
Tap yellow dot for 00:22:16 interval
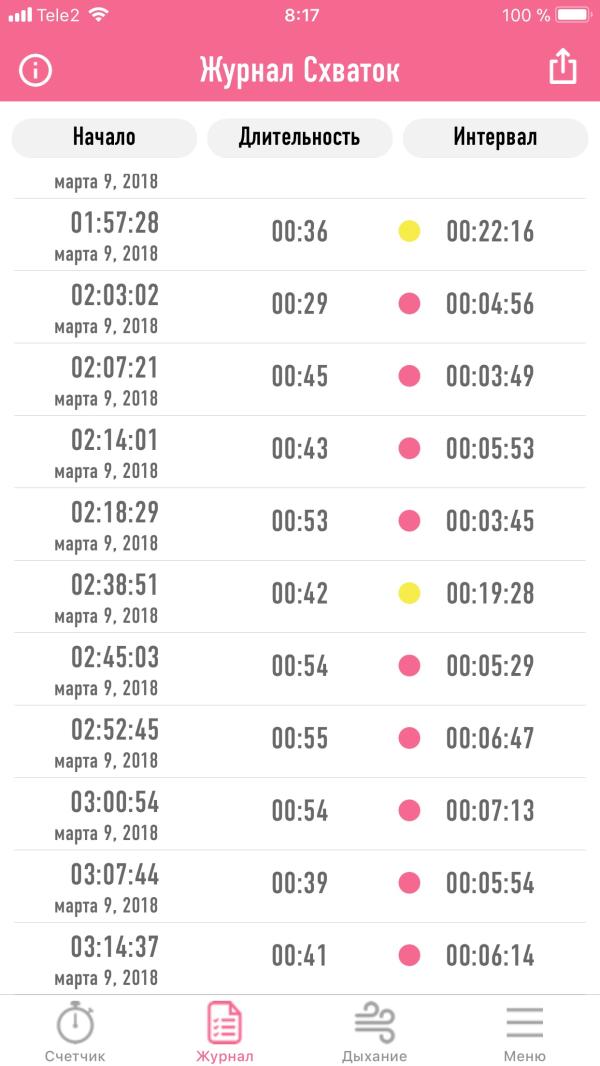click(409, 232)
